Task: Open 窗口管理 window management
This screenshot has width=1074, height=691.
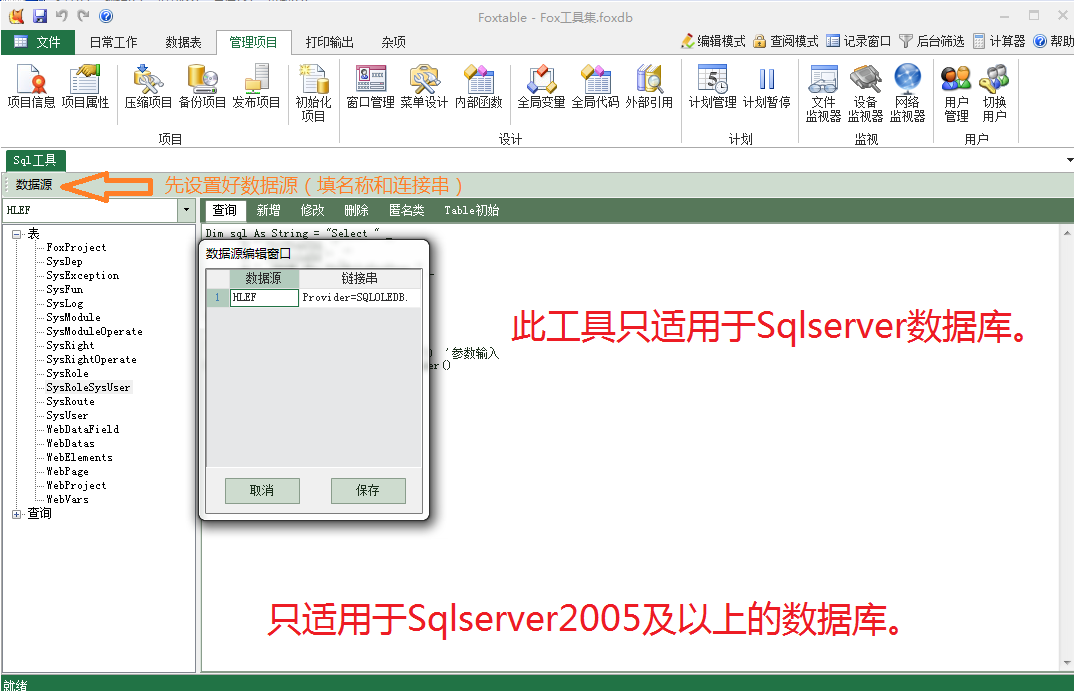Action: coord(371,87)
